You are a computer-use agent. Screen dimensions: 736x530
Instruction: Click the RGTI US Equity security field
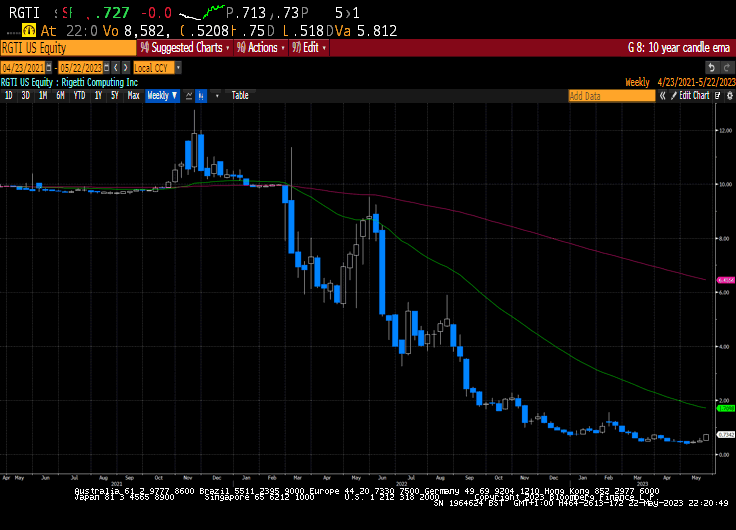pos(69,48)
